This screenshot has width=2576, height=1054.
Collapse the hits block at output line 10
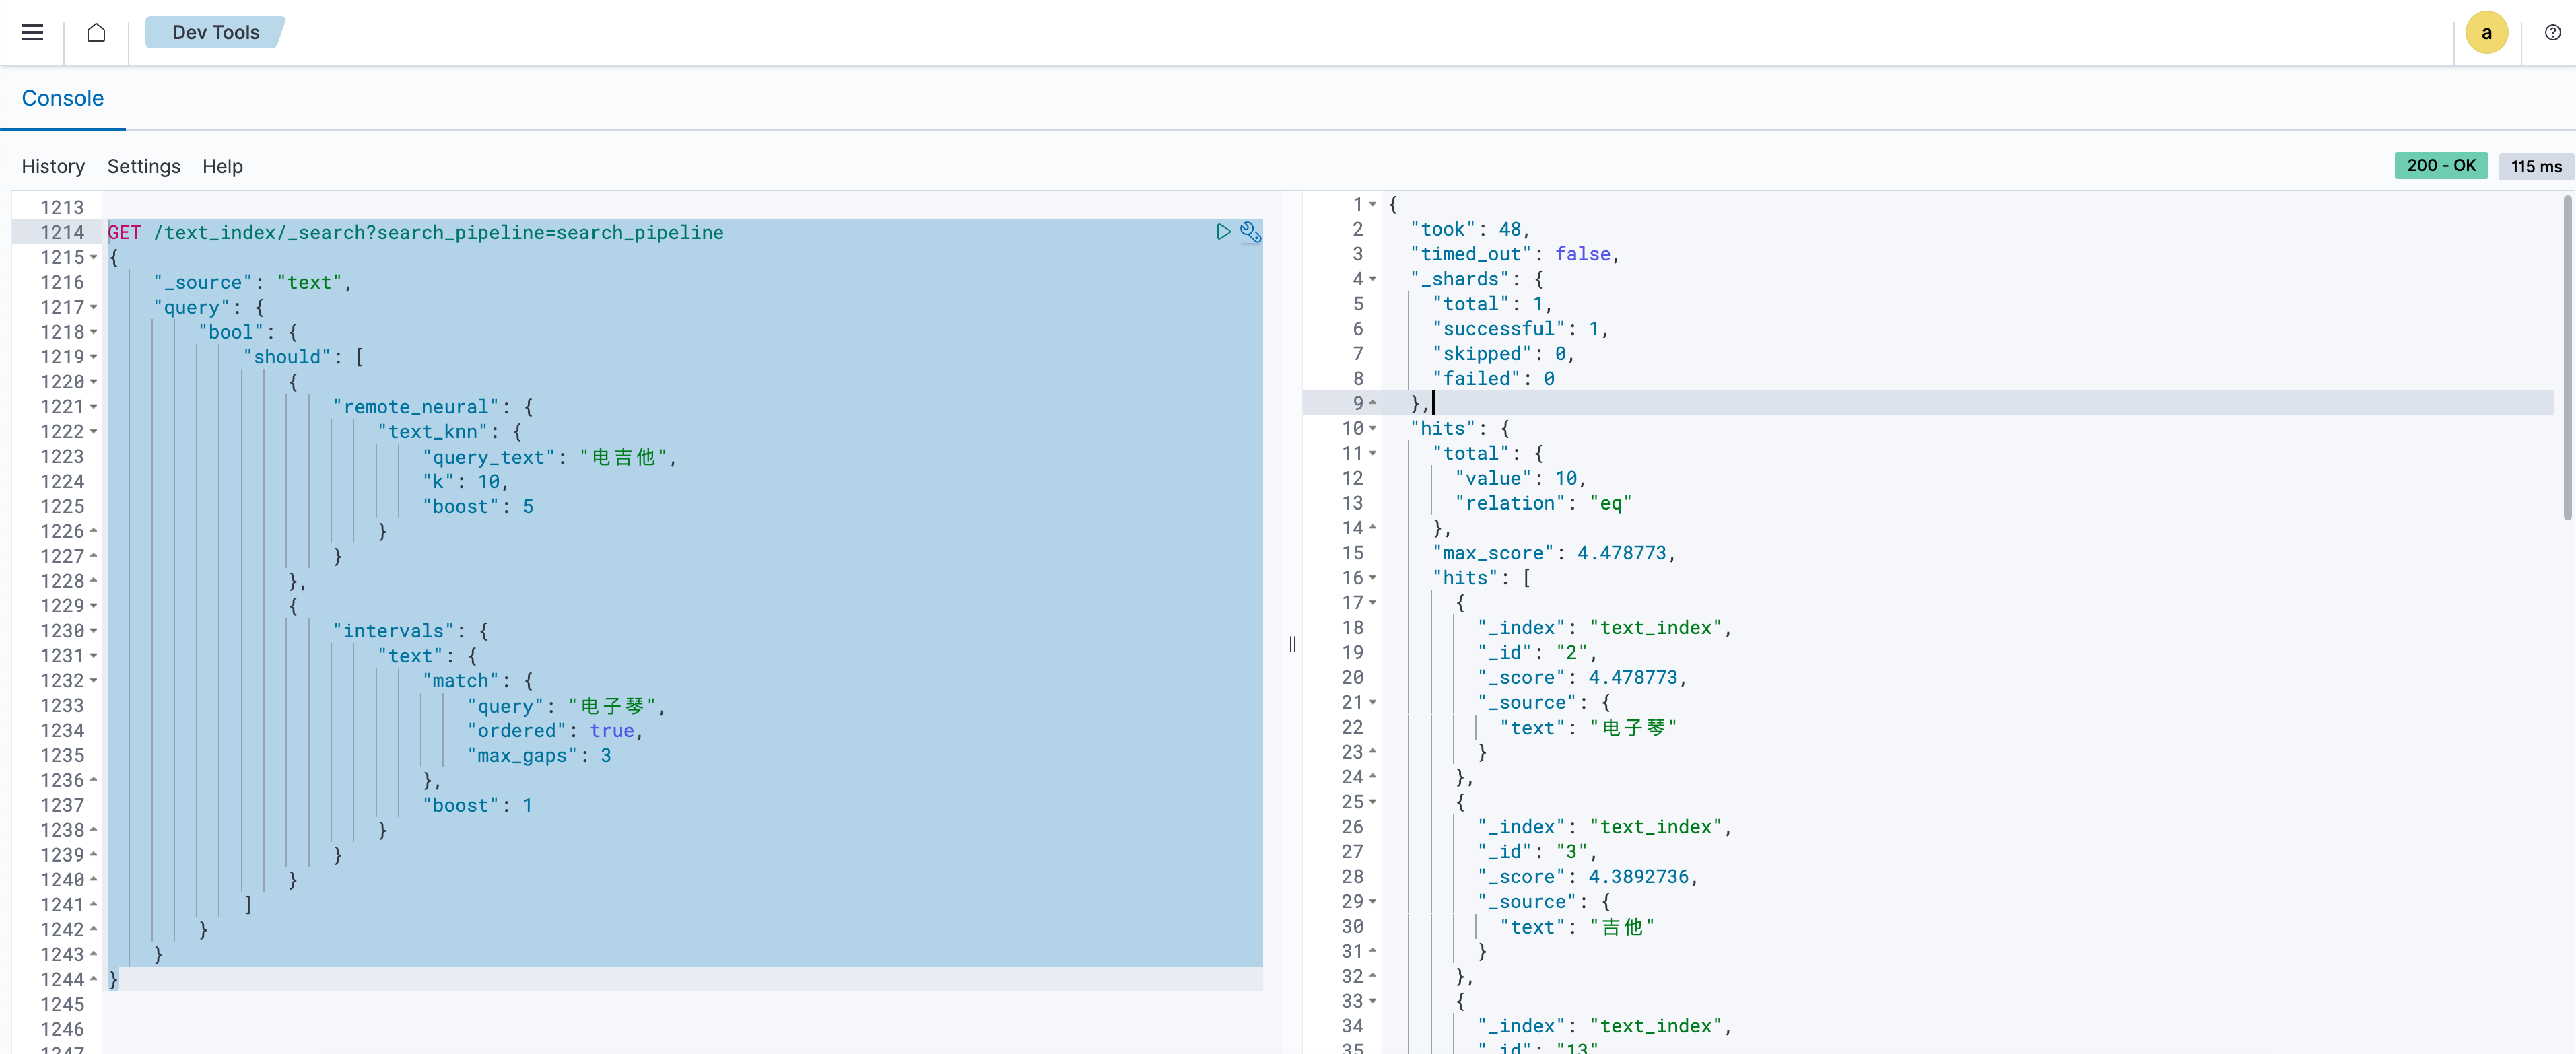pyautogui.click(x=1373, y=428)
